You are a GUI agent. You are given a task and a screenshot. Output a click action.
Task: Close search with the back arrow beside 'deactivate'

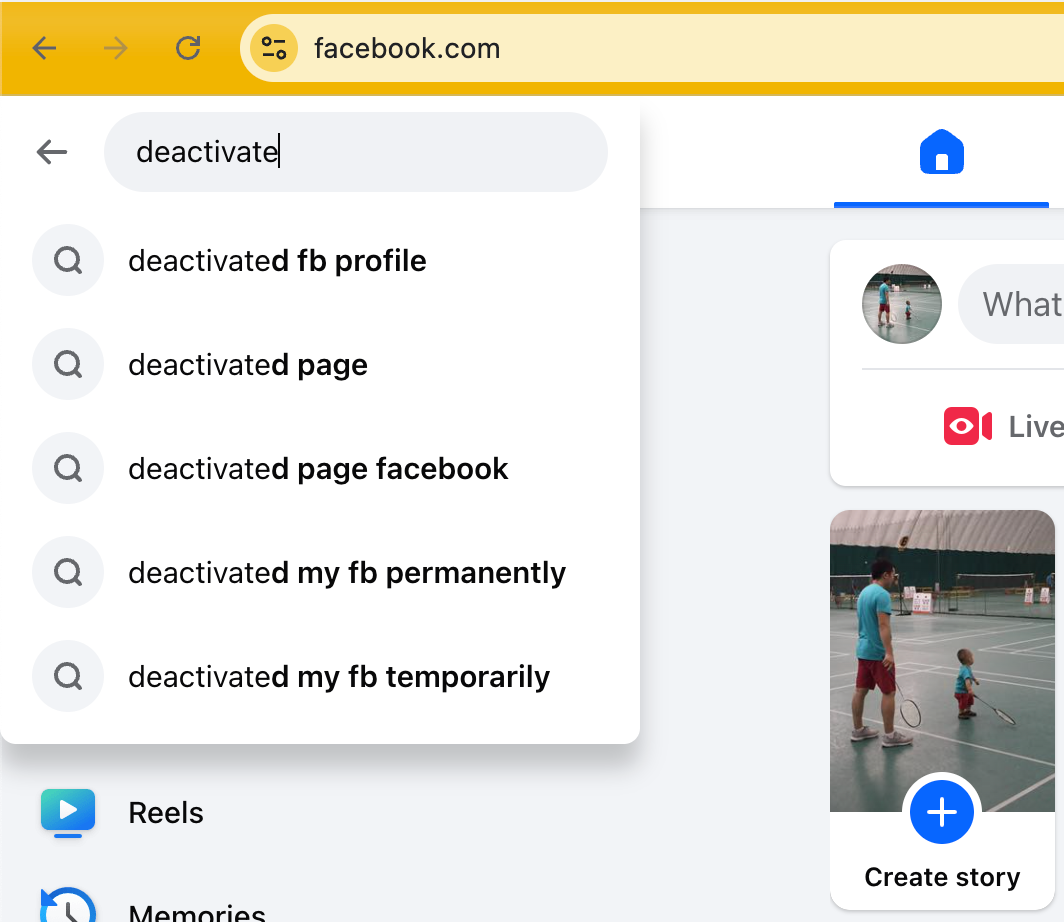(52, 152)
